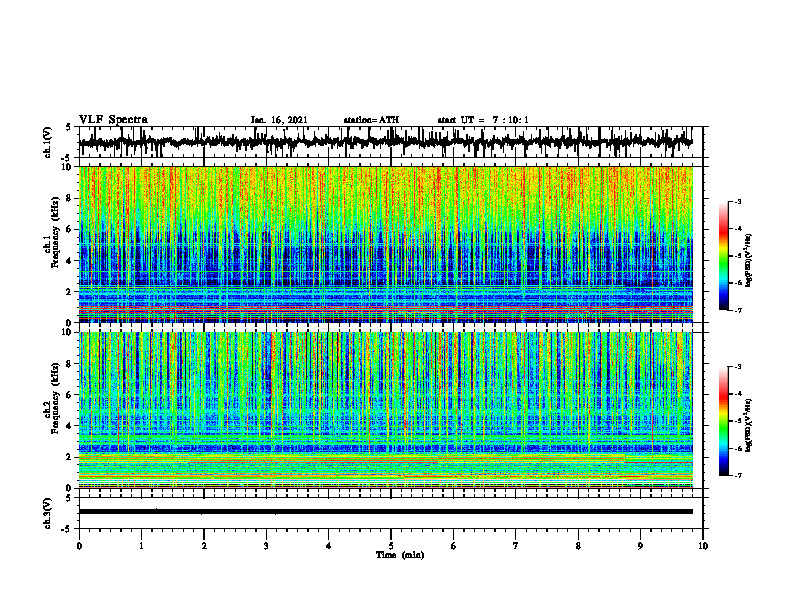Click the "9" tick on the time axis
Image resolution: width=792 pixels, height=612 pixels.
(x=640, y=546)
